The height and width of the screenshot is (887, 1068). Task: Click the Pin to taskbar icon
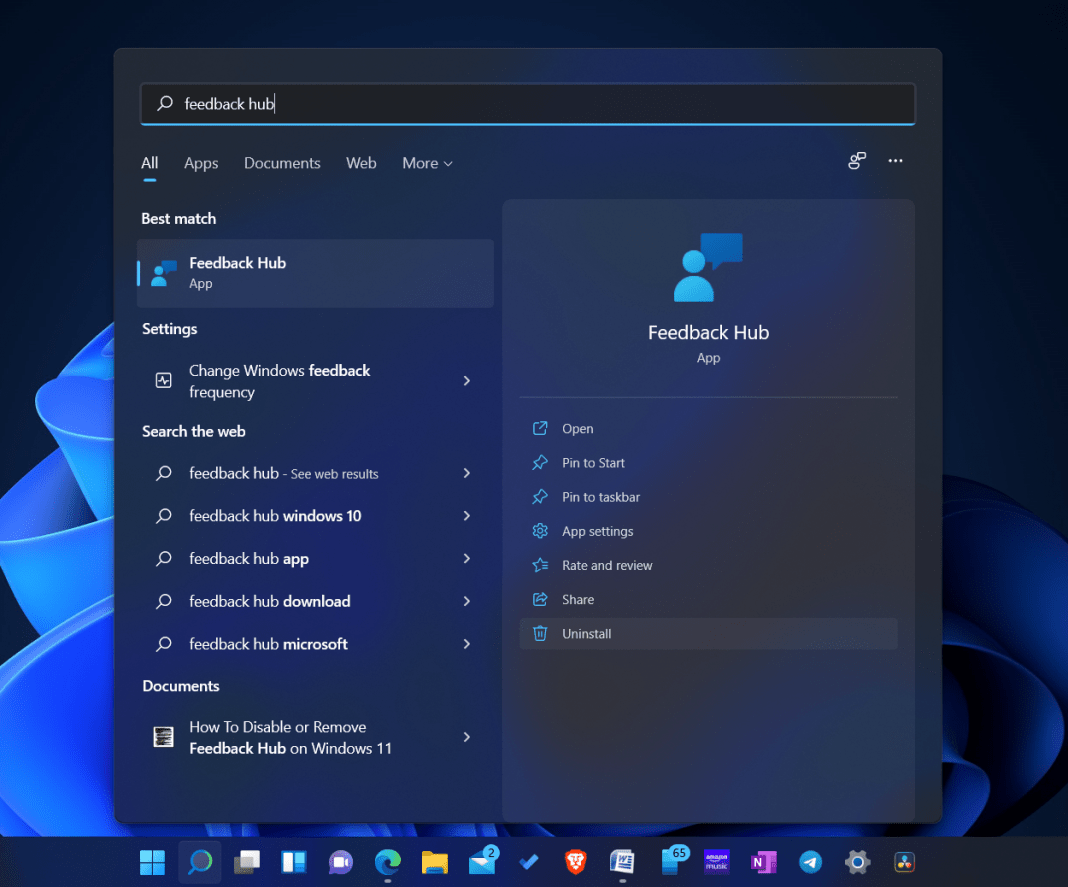pyautogui.click(x=541, y=497)
